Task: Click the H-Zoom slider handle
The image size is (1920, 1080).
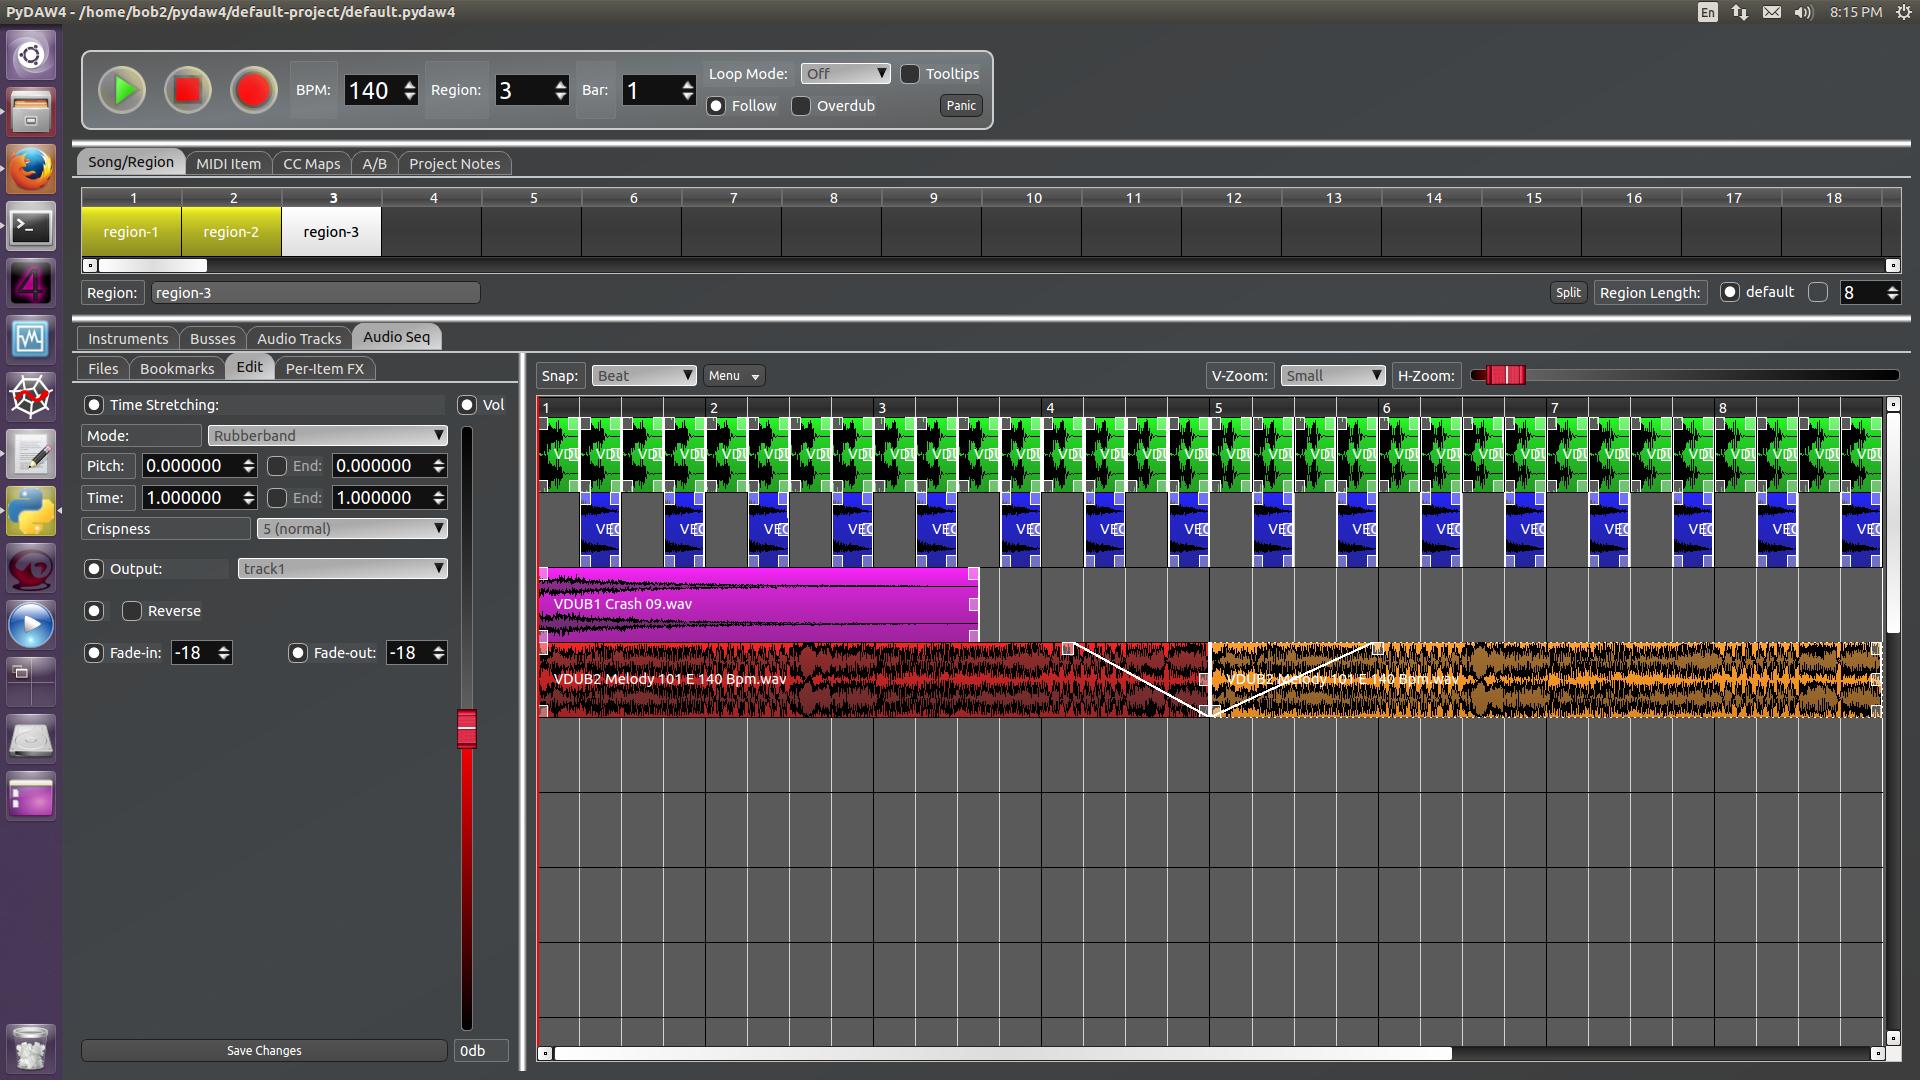Action: click(1505, 375)
